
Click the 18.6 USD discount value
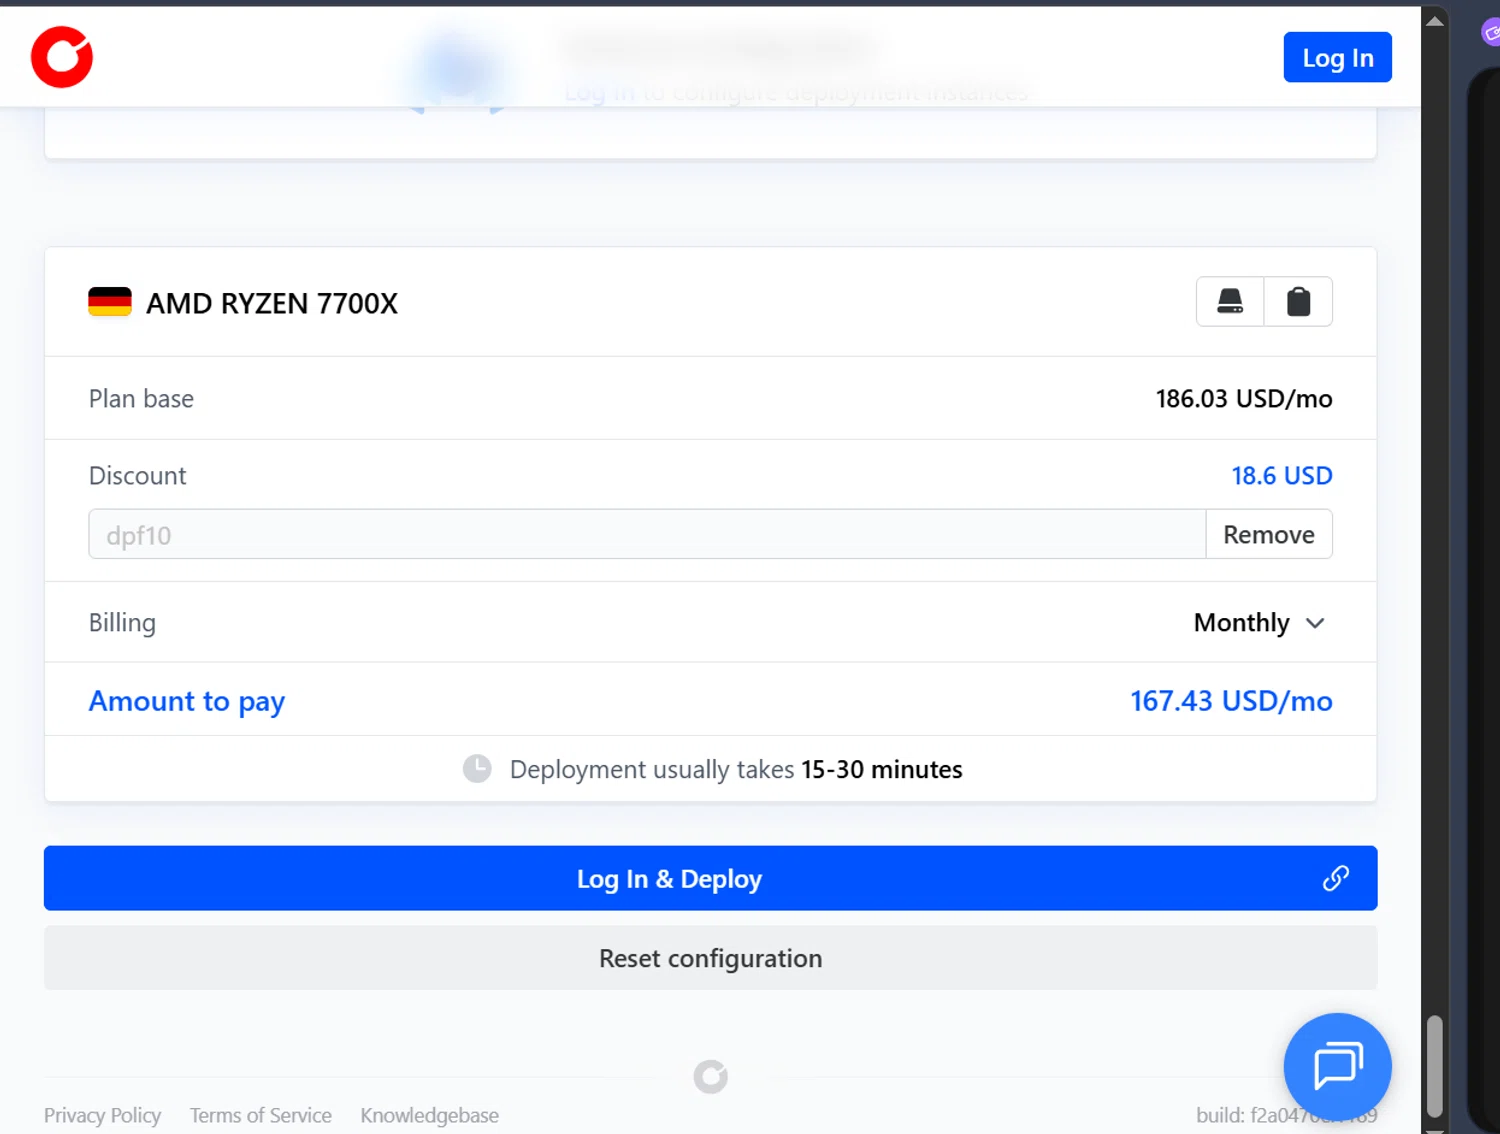[x=1282, y=476]
